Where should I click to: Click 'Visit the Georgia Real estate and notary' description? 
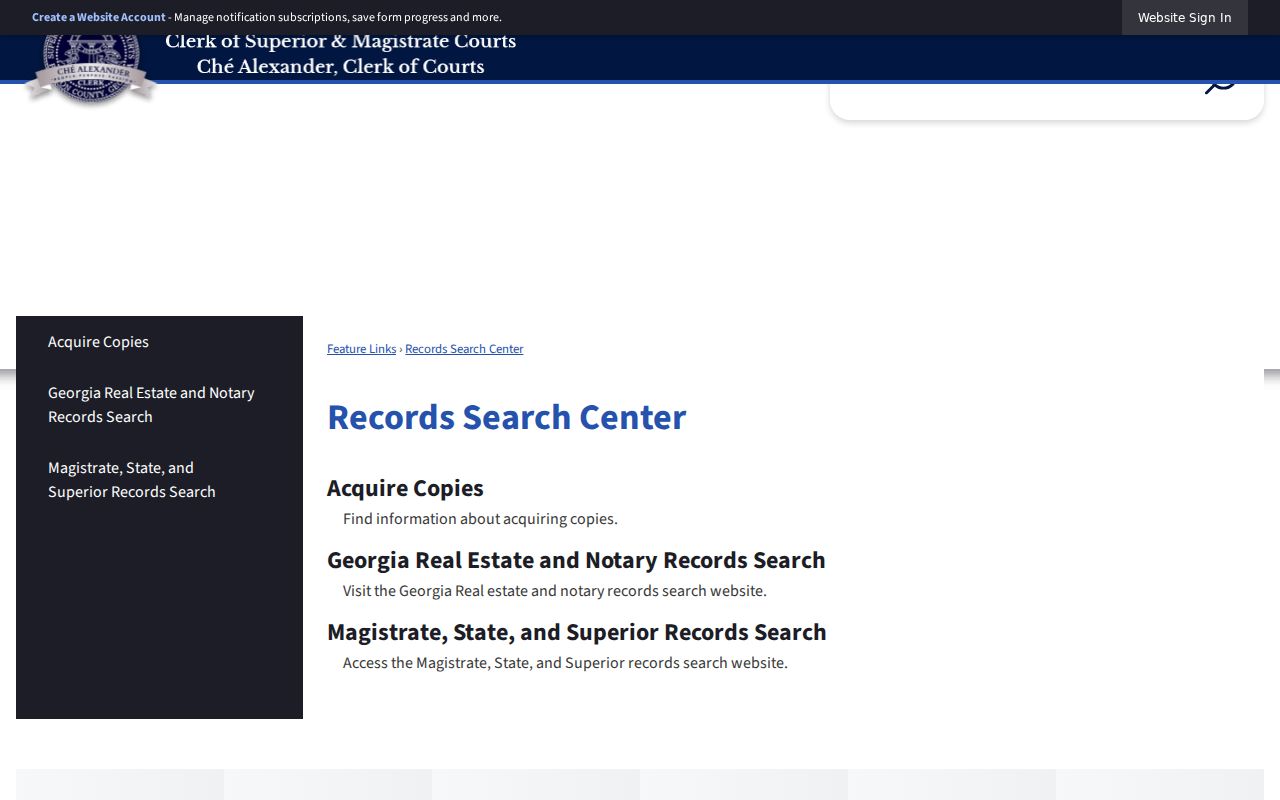[x=555, y=591]
